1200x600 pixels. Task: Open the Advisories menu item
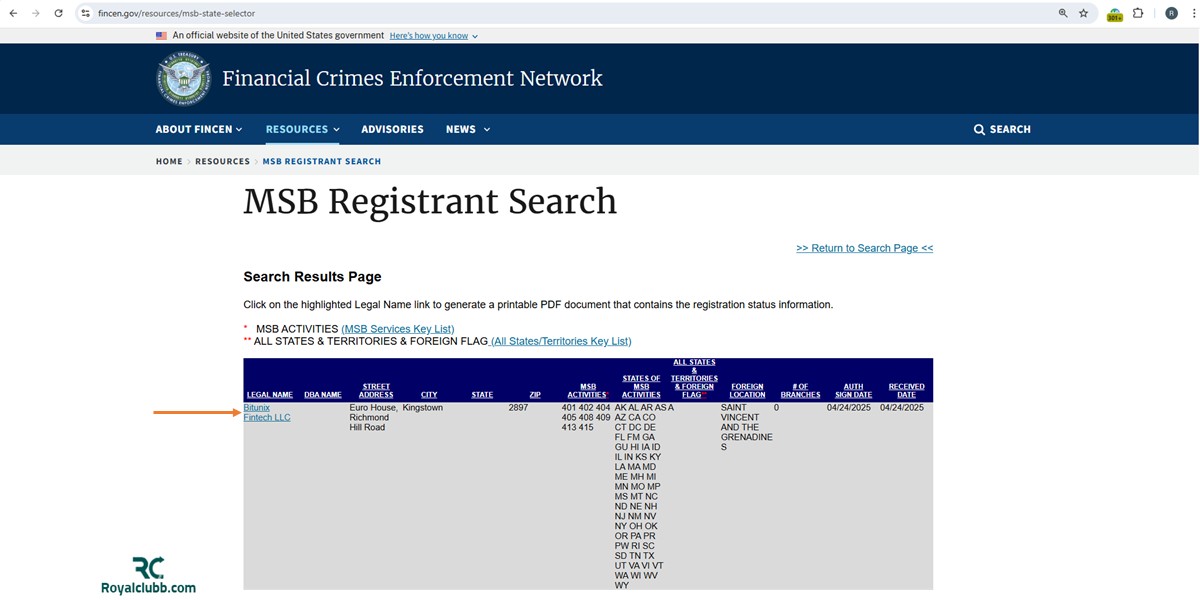tap(392, 129)
